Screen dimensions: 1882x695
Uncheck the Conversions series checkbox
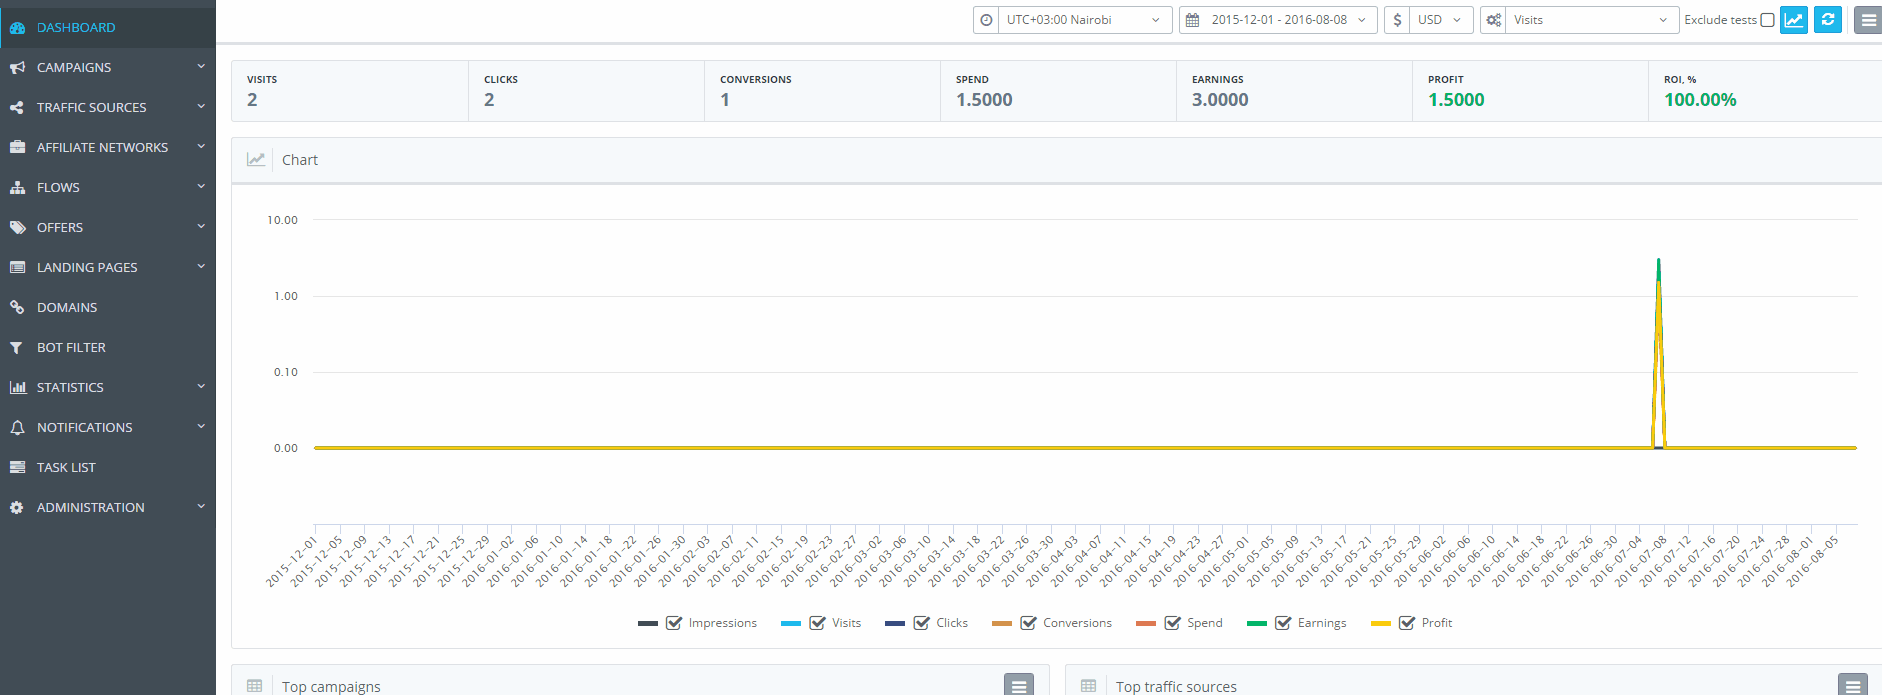point(1029,623)
